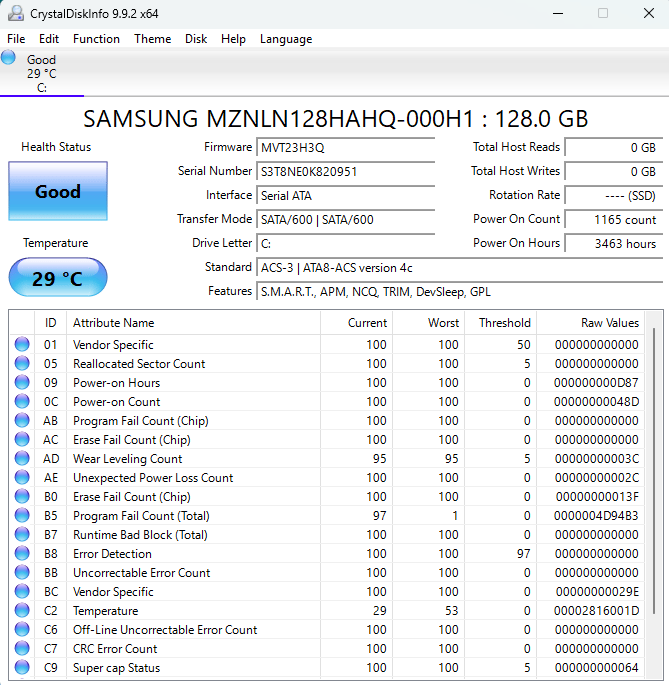Open the File menu
This screenshot has height=685, width=669.
pyautogui.click(x=16, y=39)
